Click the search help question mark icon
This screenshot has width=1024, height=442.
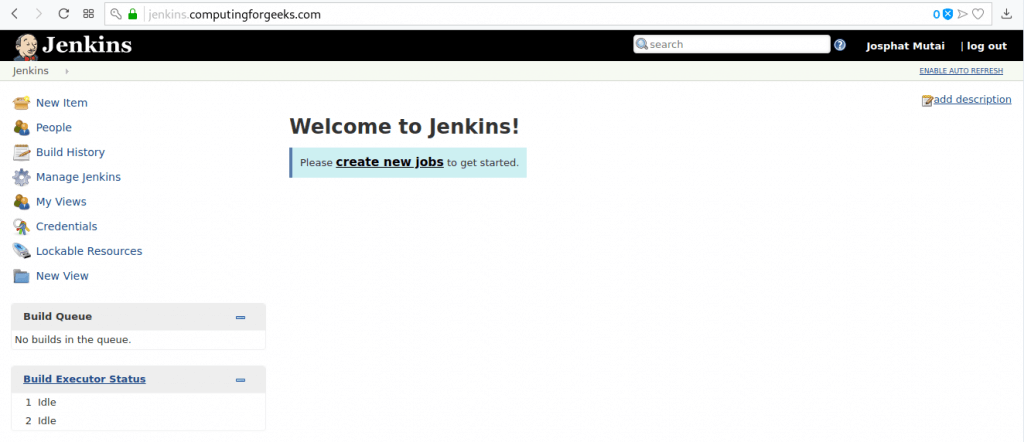click(840, 45)
